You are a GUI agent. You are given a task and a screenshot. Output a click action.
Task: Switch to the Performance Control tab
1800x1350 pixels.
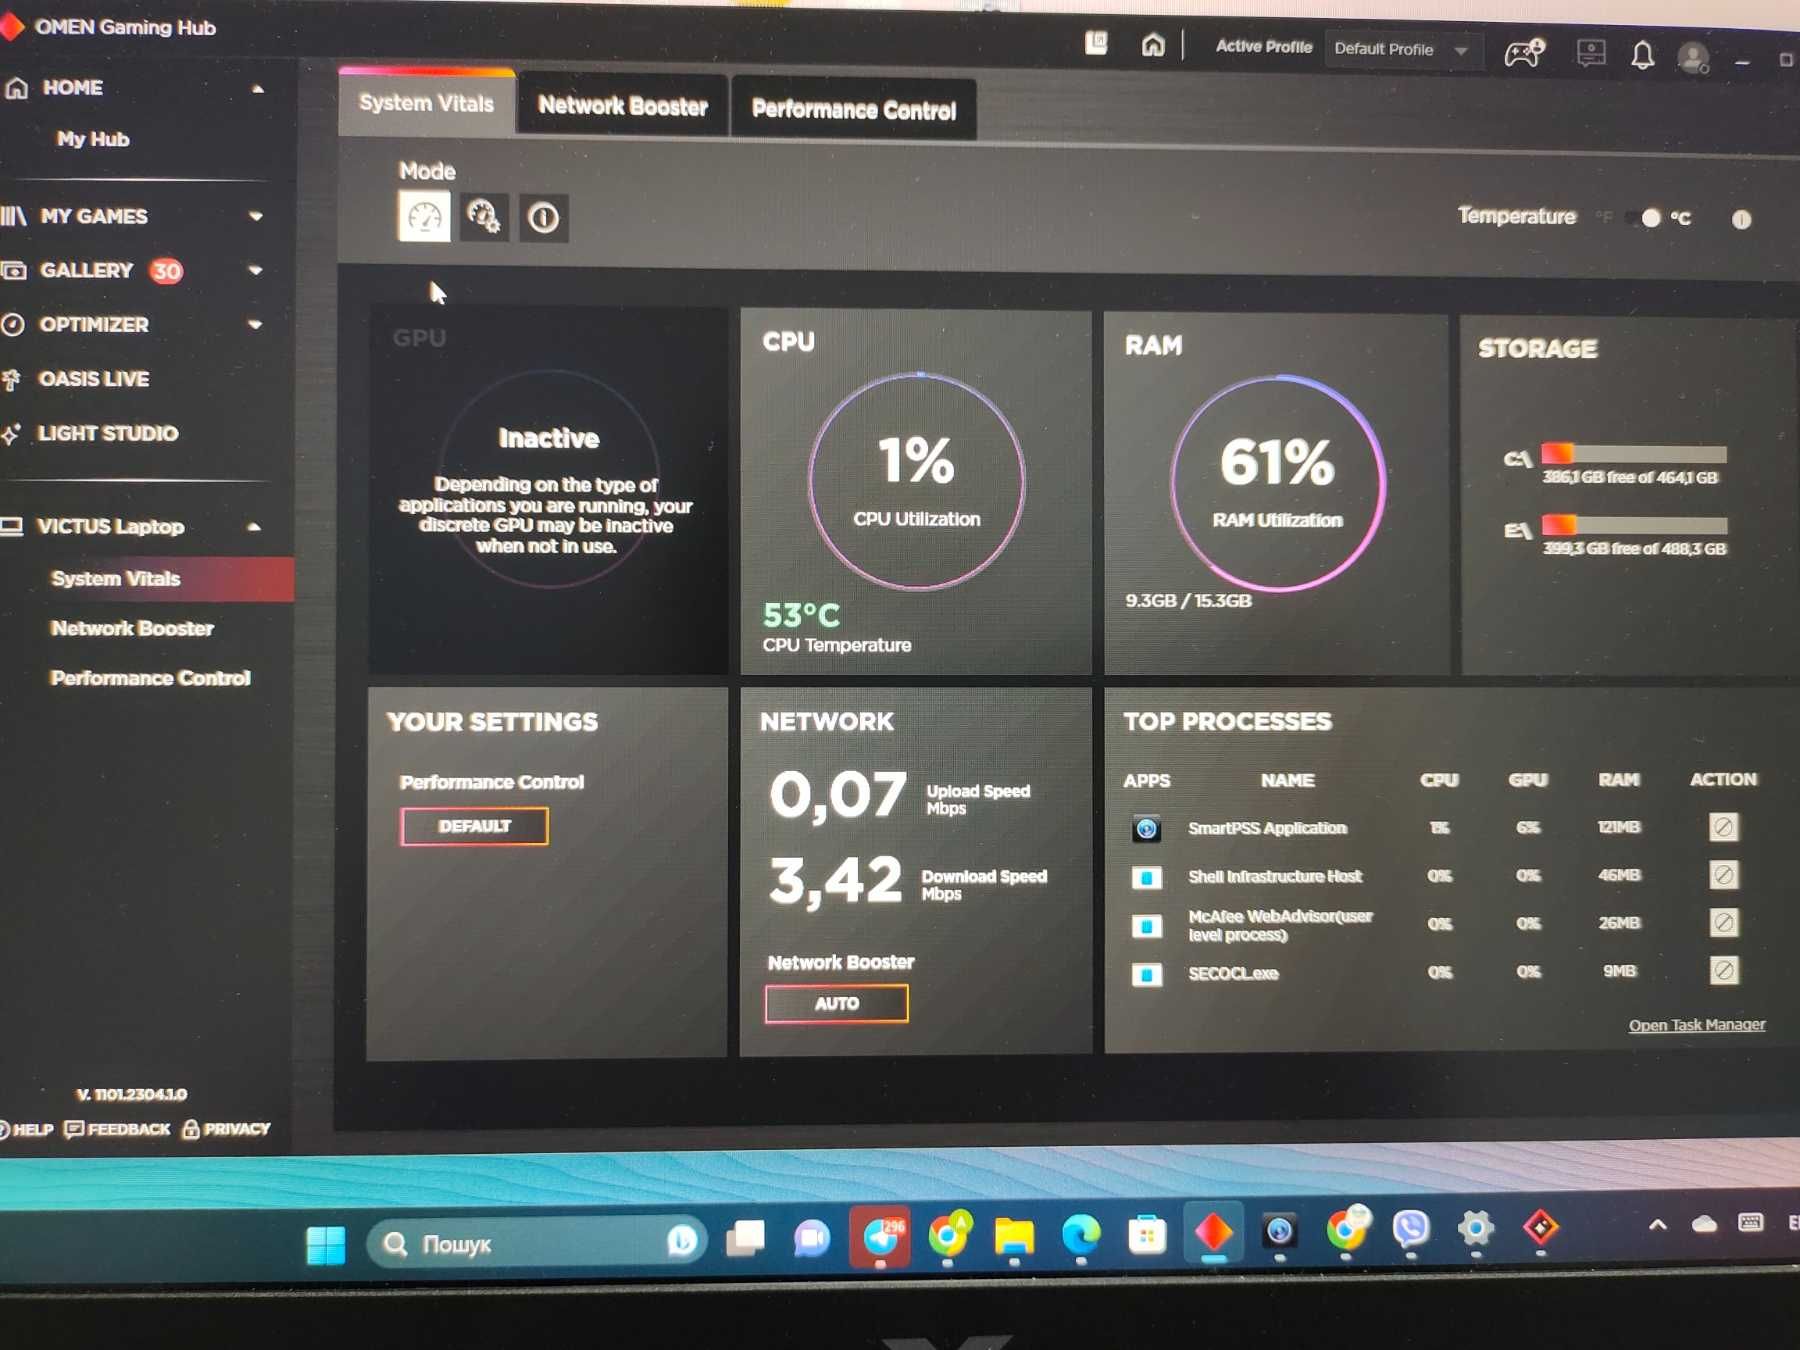click(853, 109)
